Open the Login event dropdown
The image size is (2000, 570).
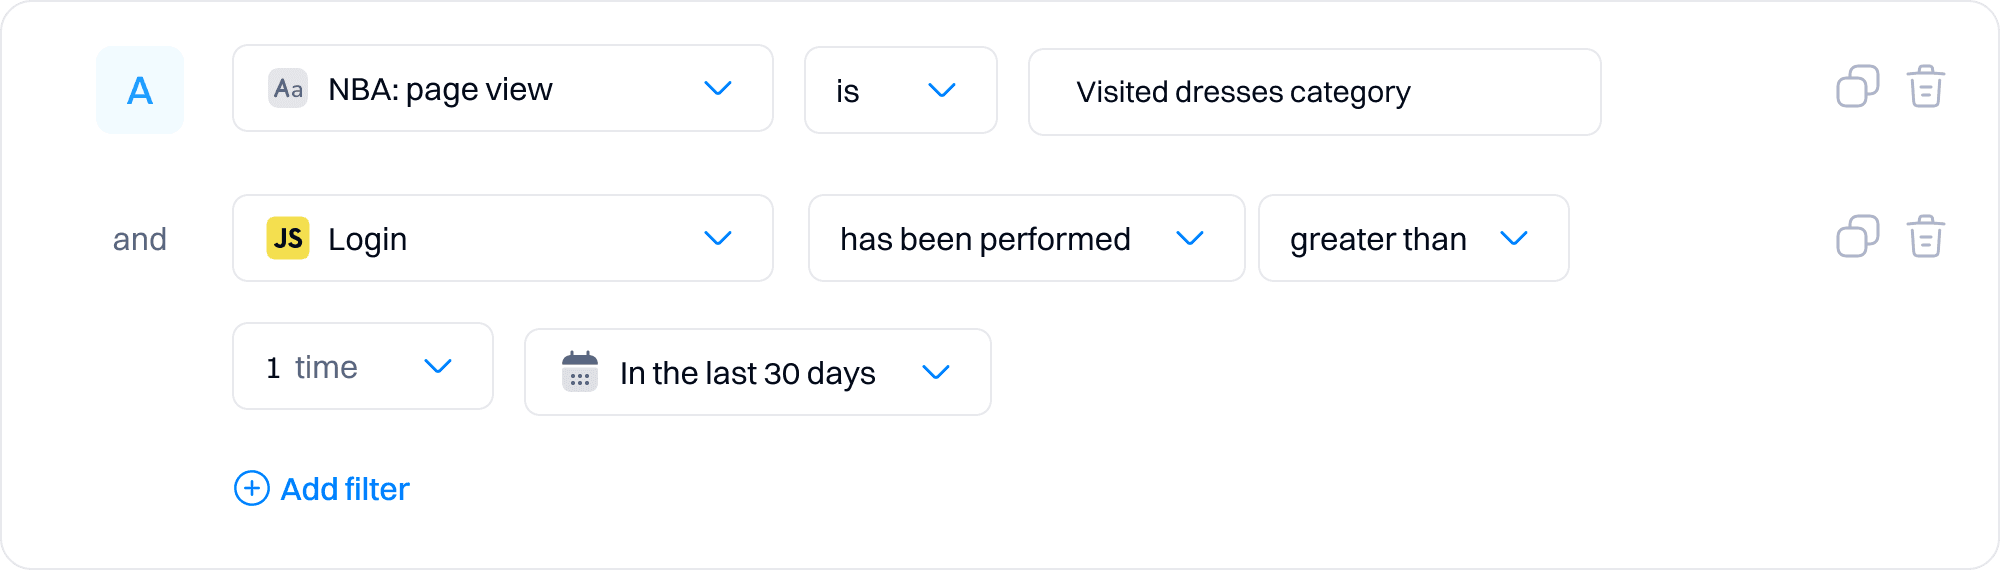pos(502,238)
